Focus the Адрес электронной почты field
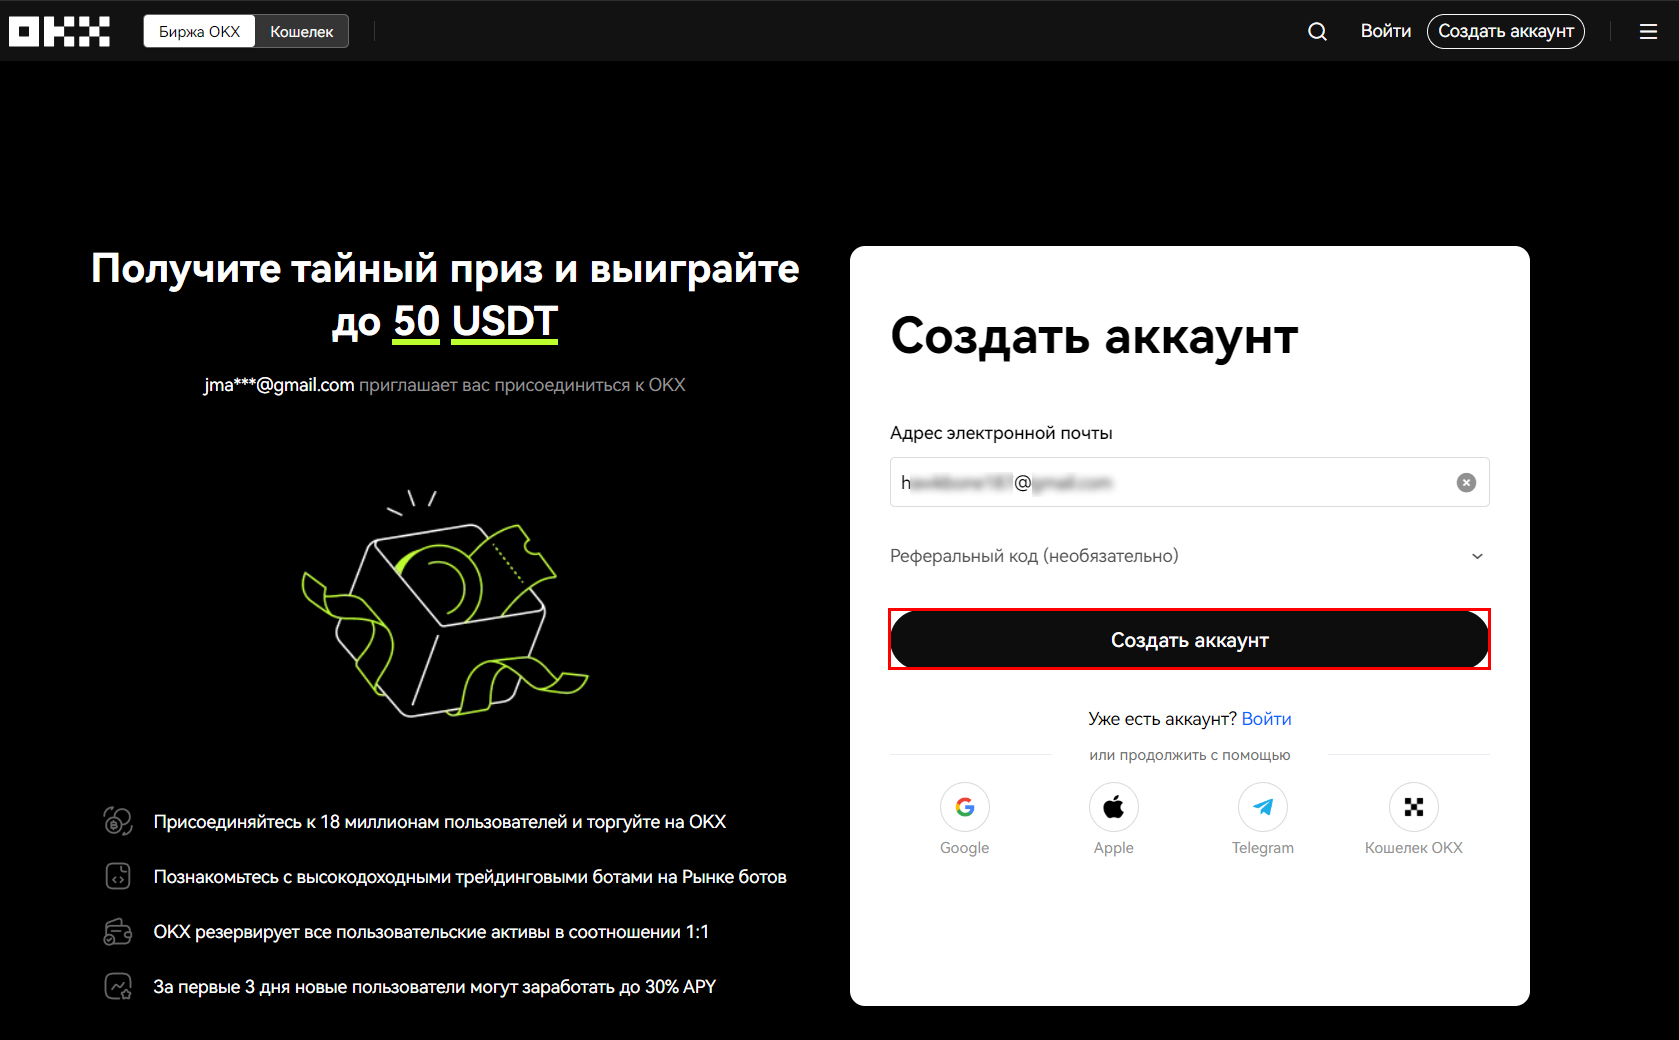1679x1040 pixels. point(1189,482)
